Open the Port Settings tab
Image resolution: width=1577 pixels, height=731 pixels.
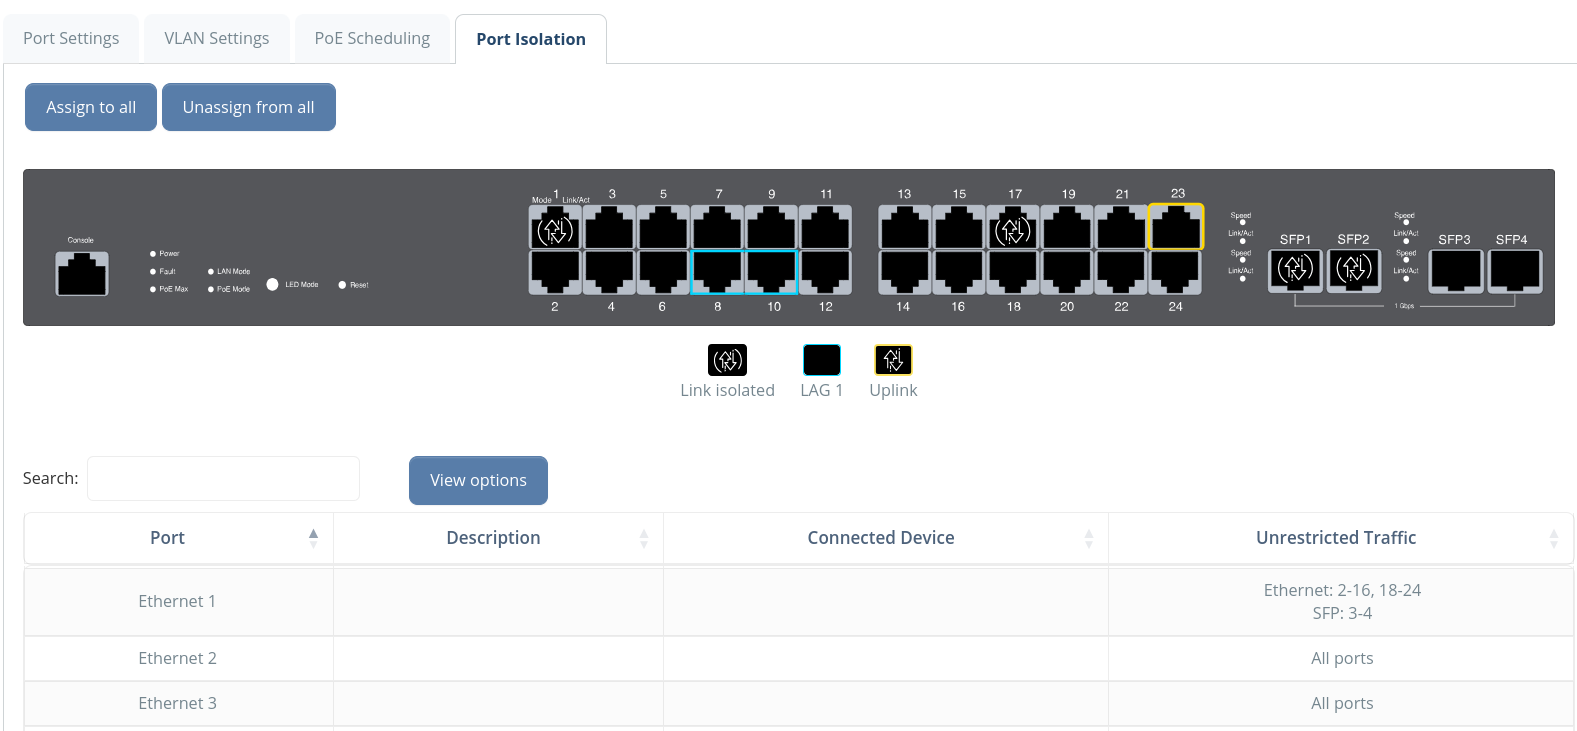[x=71, y=39]
